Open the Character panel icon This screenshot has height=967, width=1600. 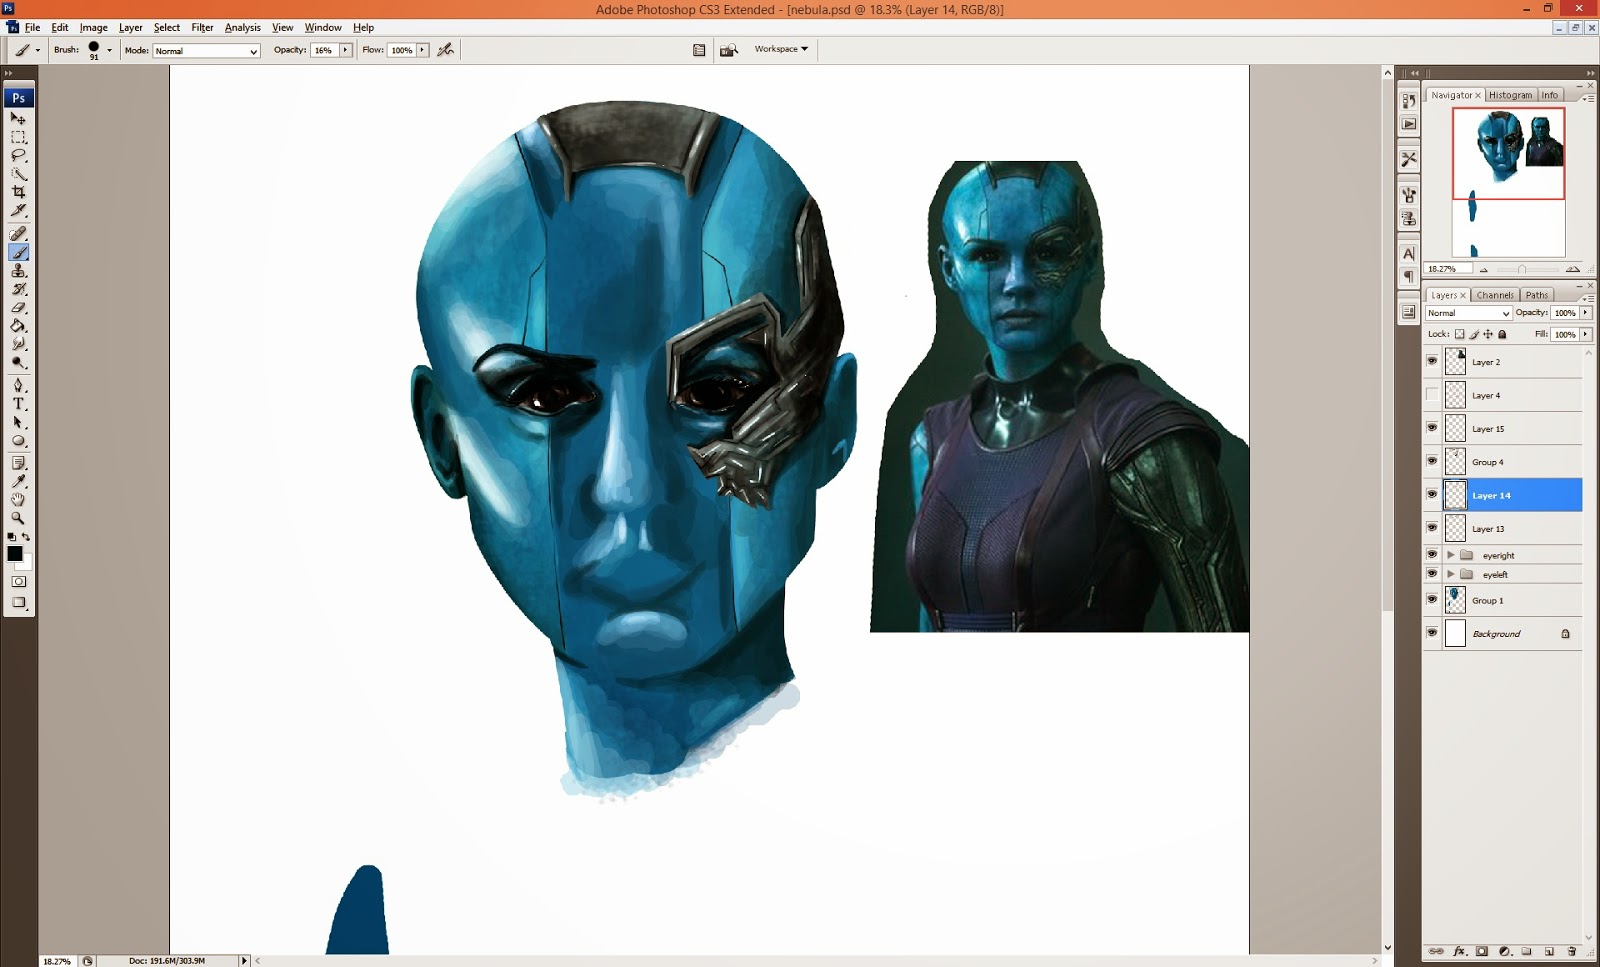pos(1409,254)
